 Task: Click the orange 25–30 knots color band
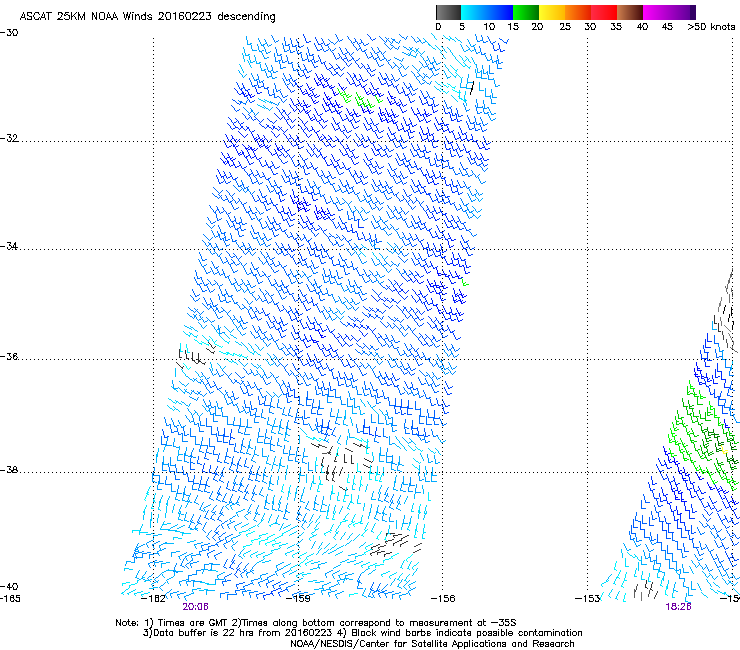578,12
